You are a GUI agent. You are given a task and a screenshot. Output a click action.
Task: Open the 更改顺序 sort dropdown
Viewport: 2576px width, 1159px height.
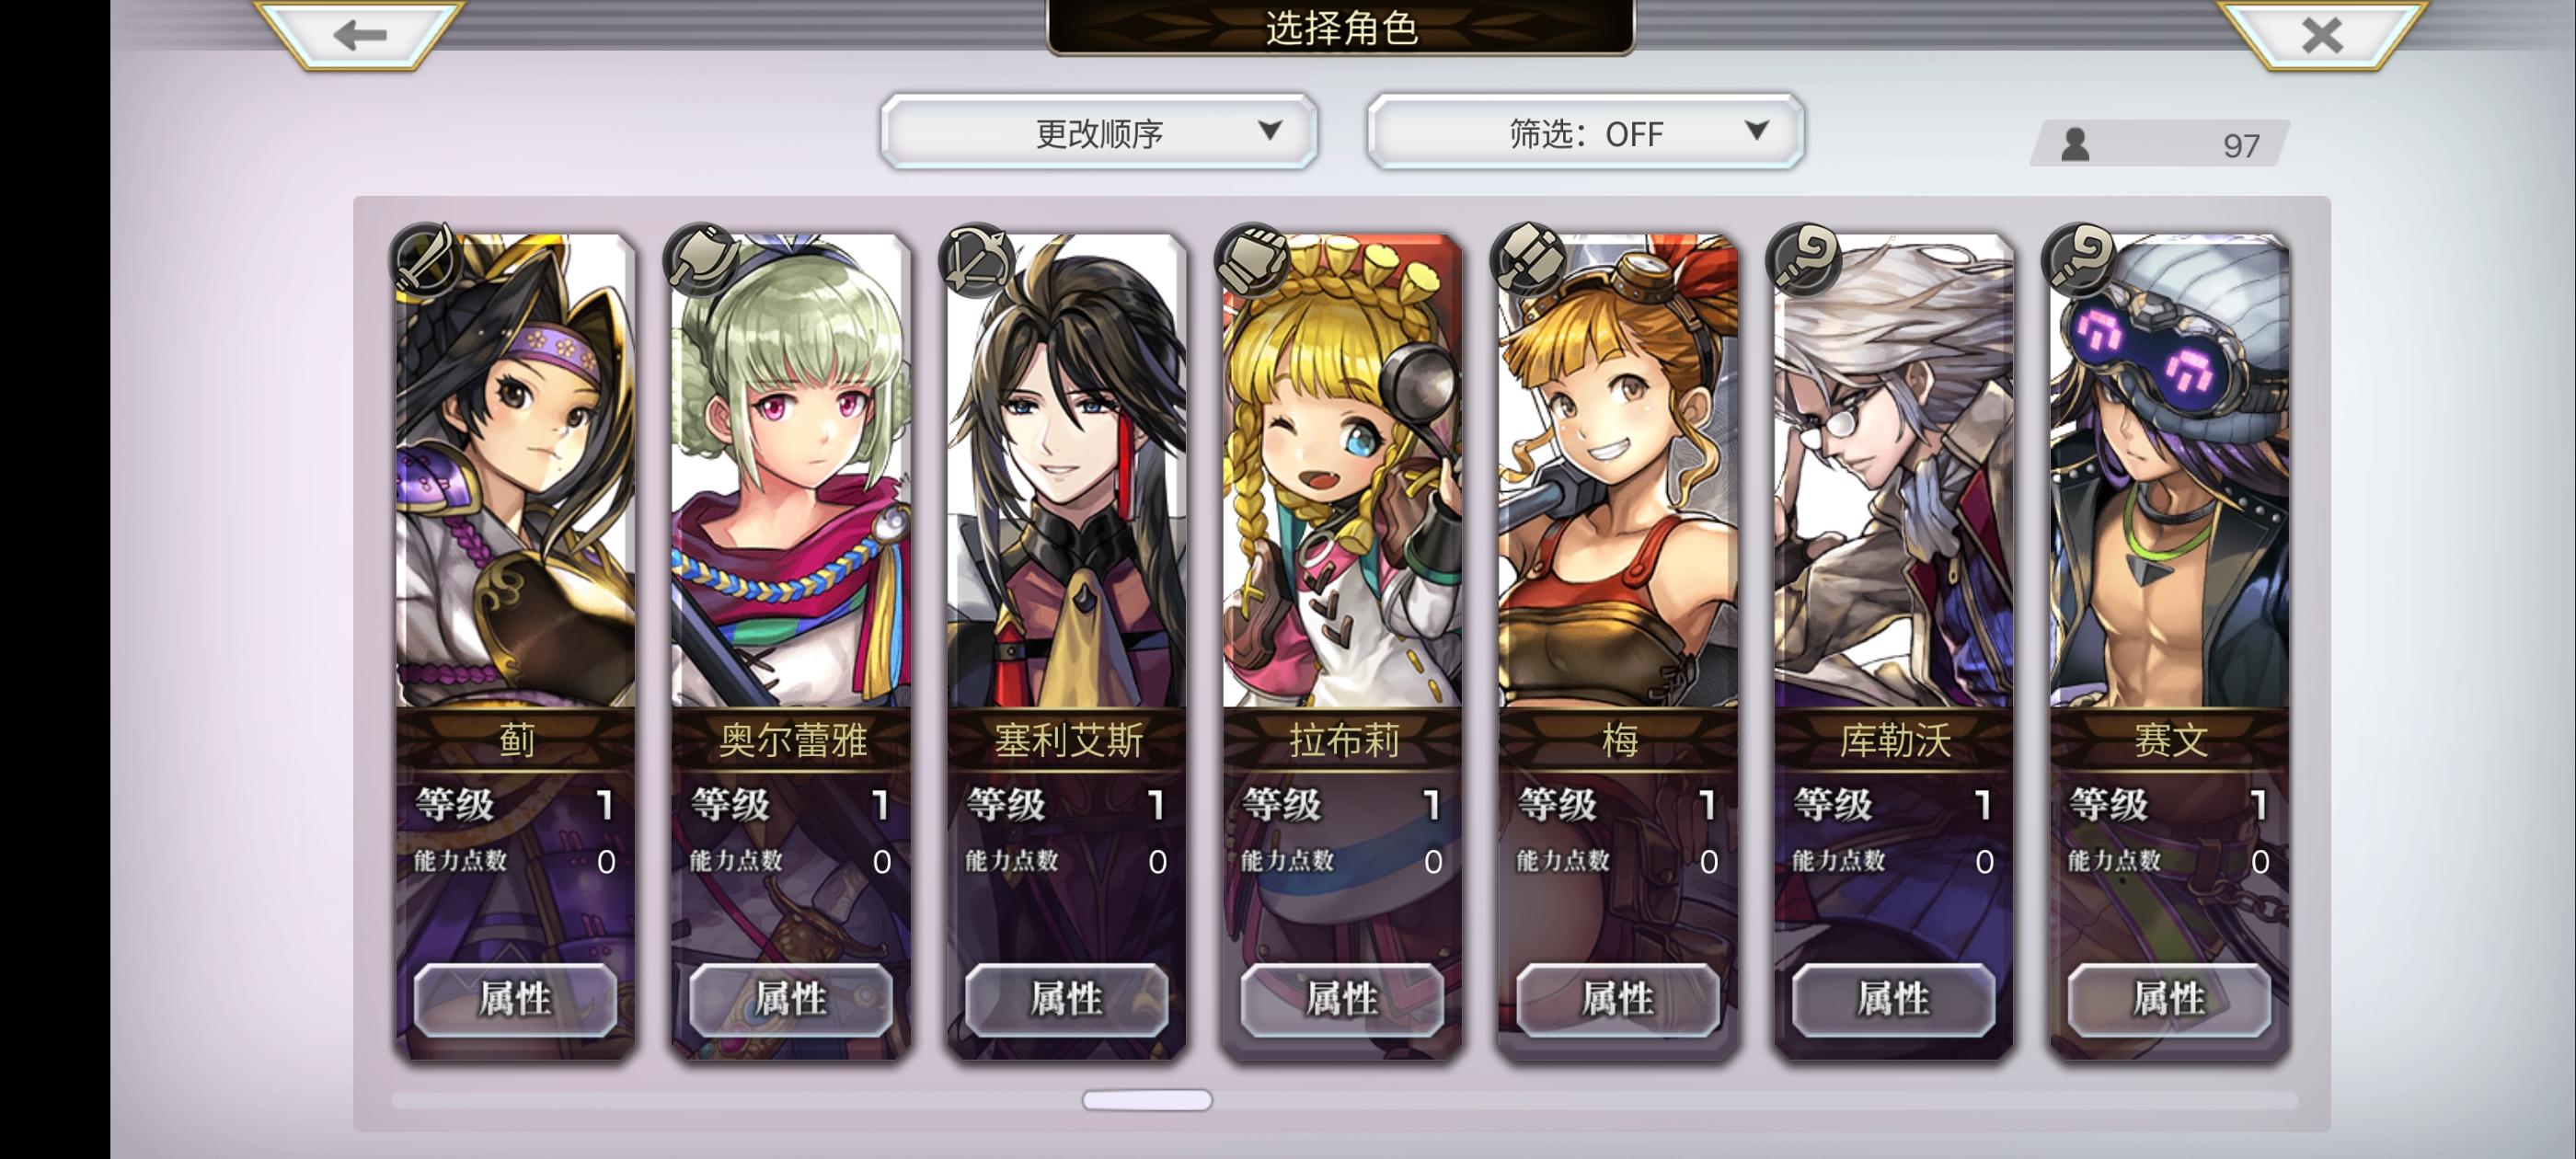1099,132
